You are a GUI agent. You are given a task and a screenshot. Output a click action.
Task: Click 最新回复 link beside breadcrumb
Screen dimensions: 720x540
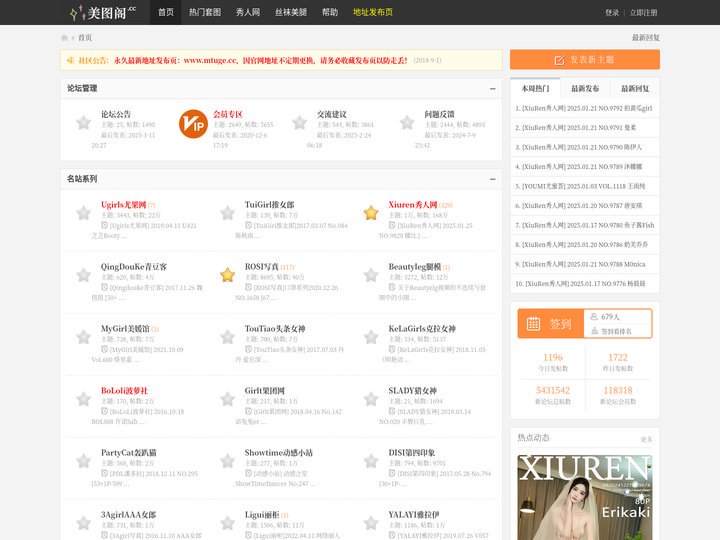(x=646, y=38)
